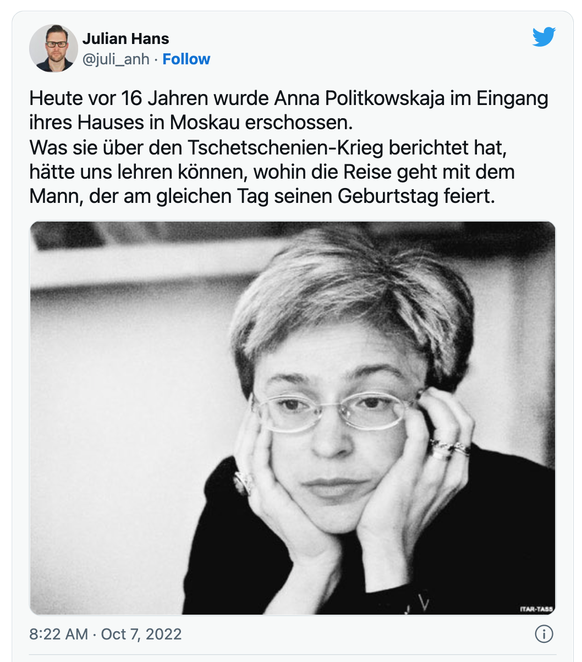Click the tweet line mentioning Moskau
The width and height of the screenshot is (582, 662).
191,123
